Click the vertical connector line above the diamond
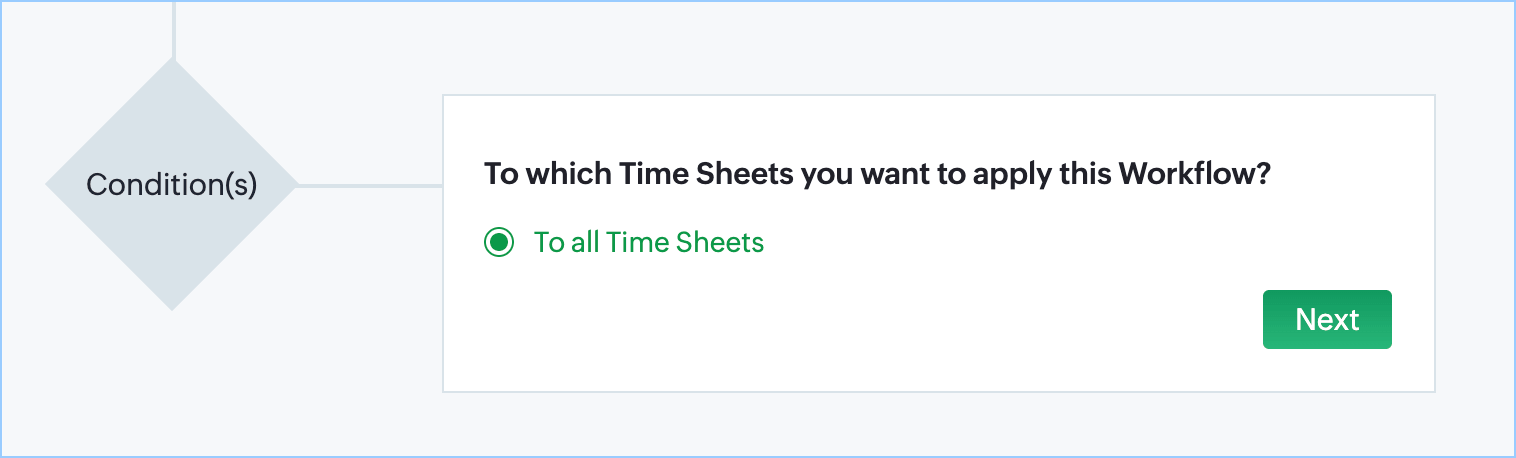Screen dimensions: 1516x458 pos(174,28)
